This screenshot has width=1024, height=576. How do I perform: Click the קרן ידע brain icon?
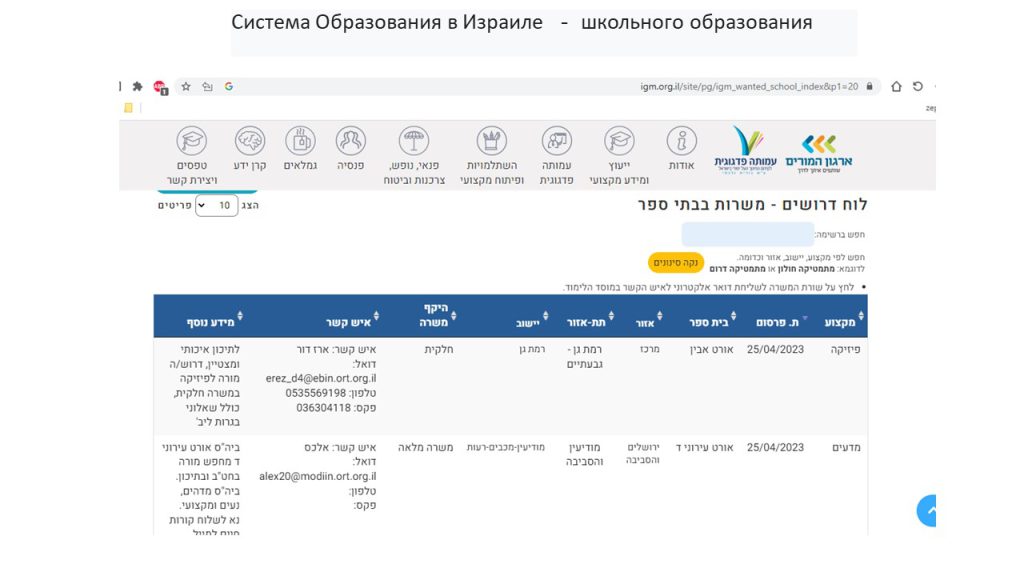250,141
